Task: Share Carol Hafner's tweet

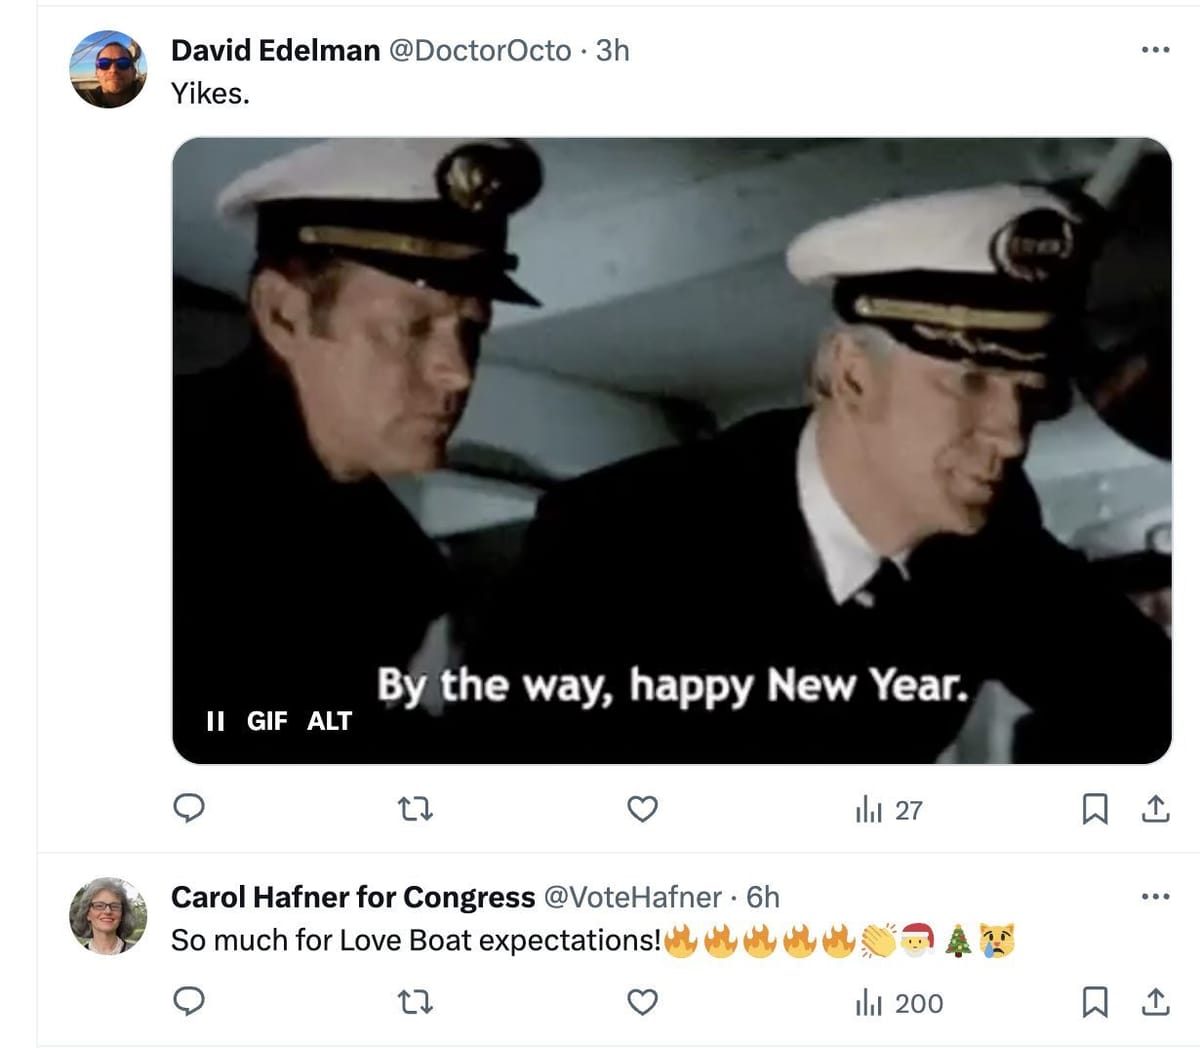Action: [x=1155, y=1001]
